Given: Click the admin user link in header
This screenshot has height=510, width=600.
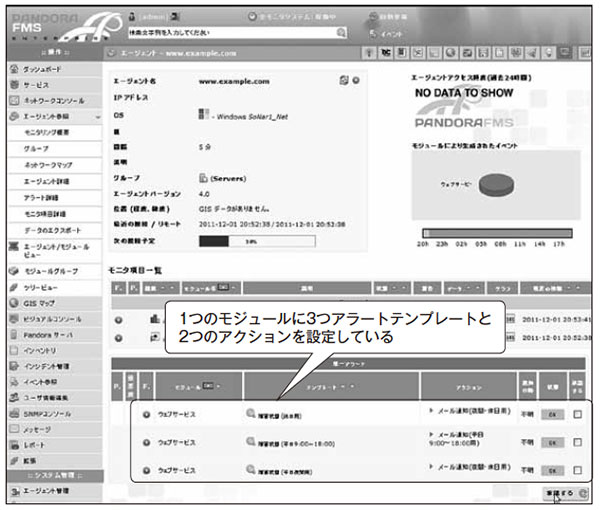Looking at the screenshot, I should click(153, 17).
